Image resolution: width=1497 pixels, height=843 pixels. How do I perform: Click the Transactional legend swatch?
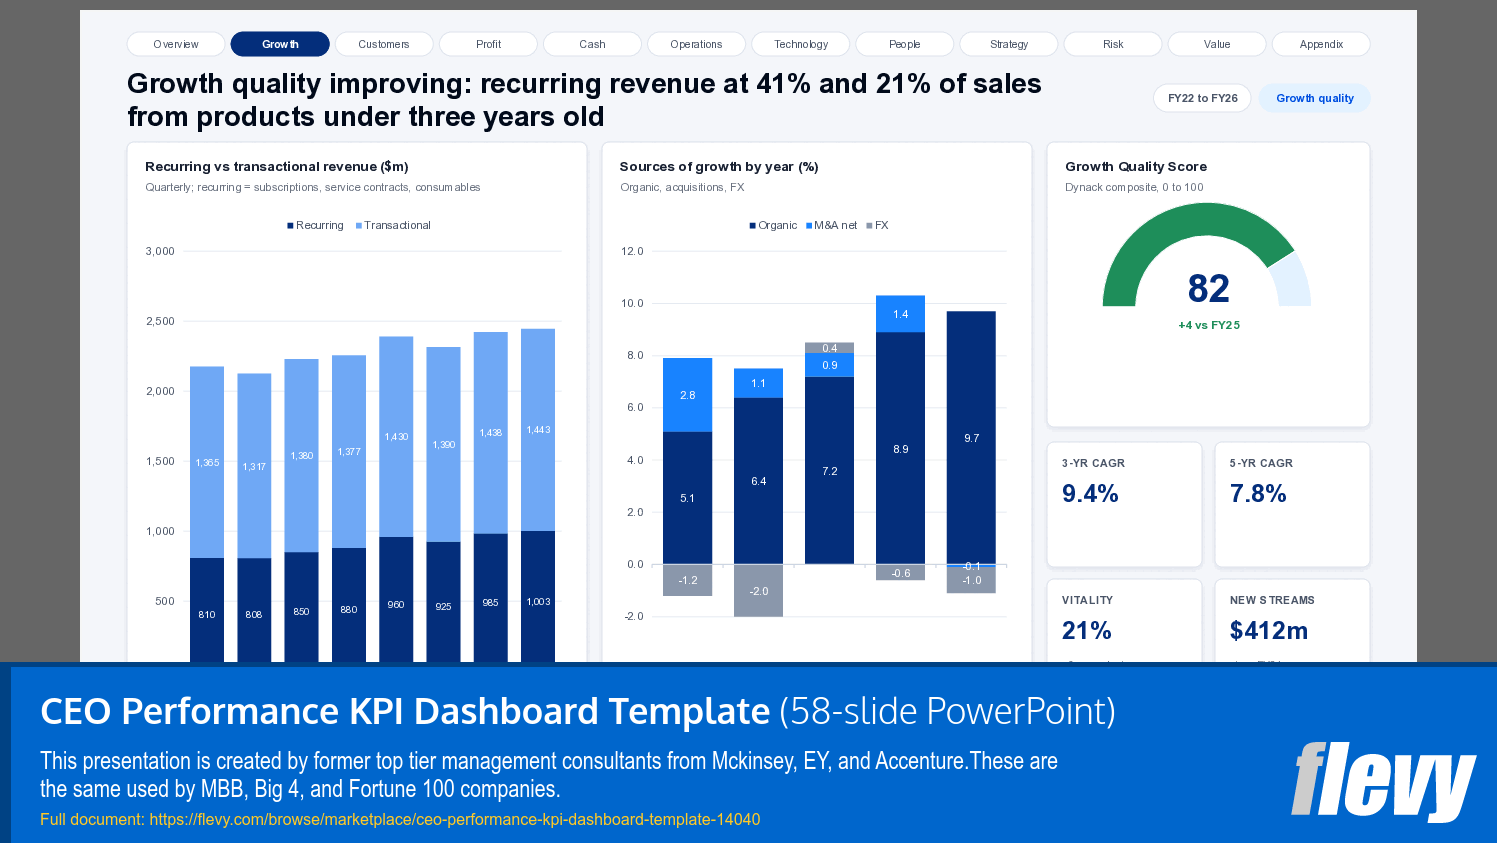pos(358,226)
